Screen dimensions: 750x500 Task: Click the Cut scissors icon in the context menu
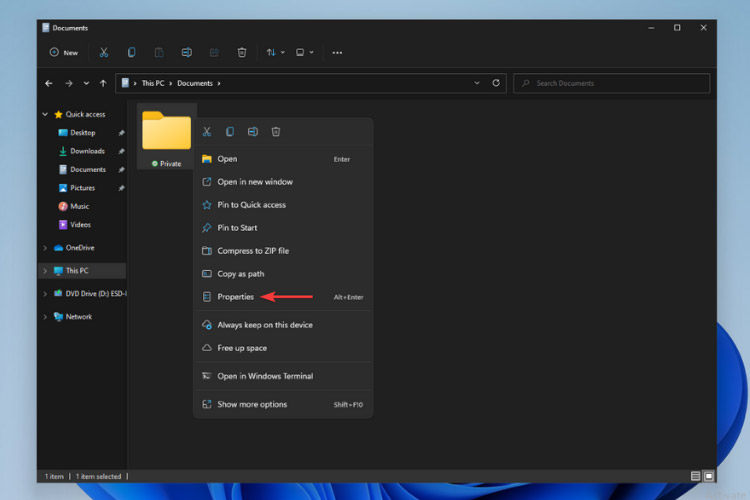coord(207,132)
